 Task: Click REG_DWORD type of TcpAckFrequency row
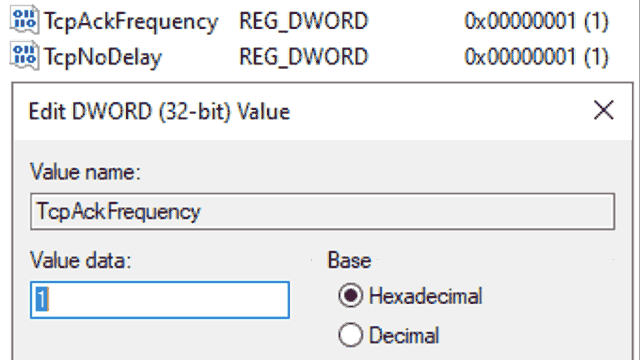[x=303, y=21]
